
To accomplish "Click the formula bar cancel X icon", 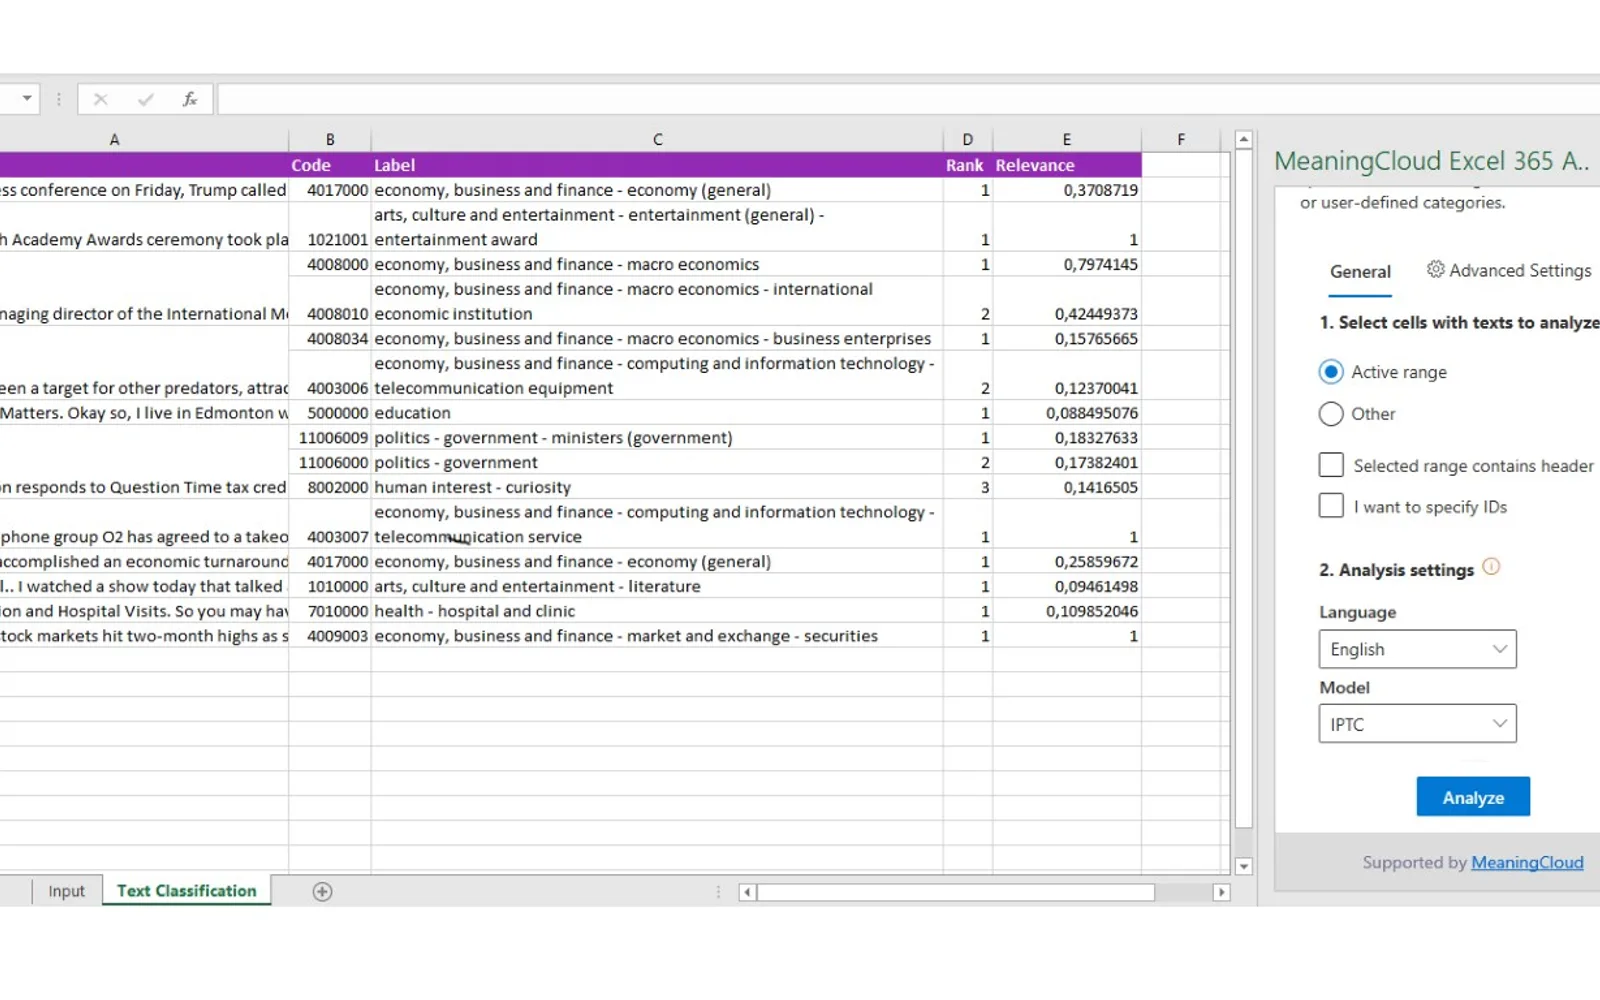I will coord(100,99).
